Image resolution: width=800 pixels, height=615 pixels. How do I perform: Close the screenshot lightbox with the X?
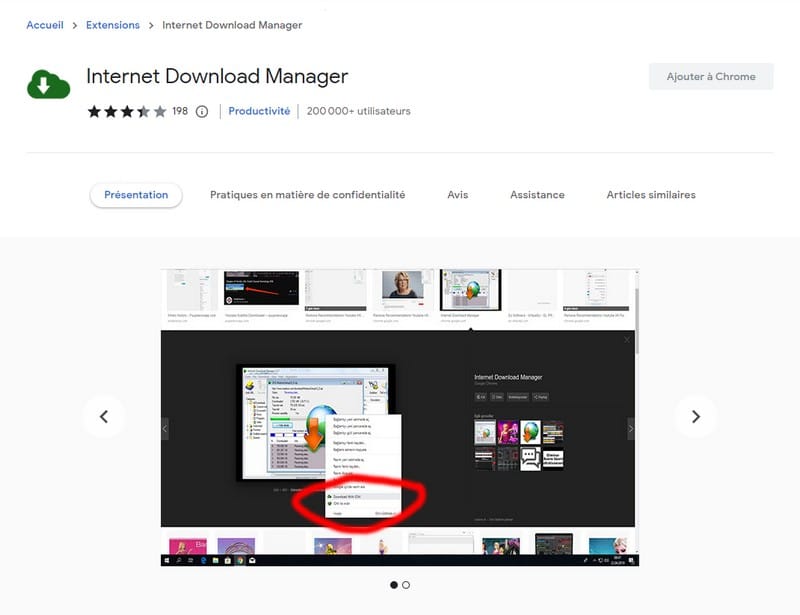pos(628,339)
